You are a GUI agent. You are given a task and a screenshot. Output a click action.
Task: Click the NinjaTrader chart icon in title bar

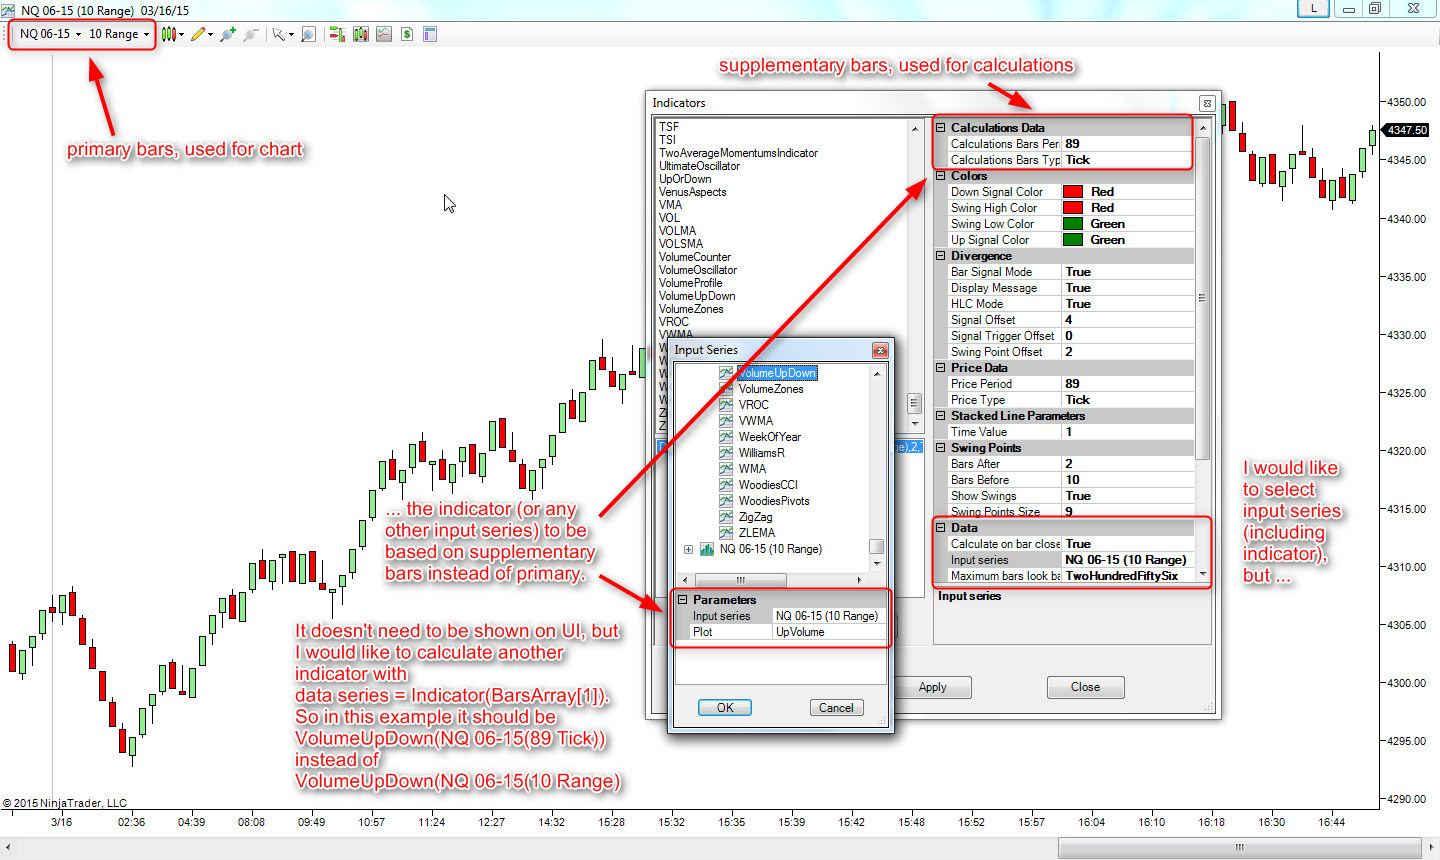click(x=8, y=10)
